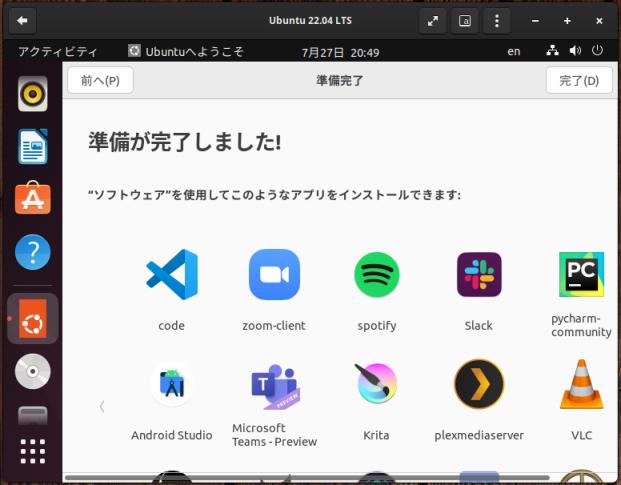The height and width of the screenshot is (485, 621).
Task: Open the Android Studio app icon
Action: tap(172, 384)
